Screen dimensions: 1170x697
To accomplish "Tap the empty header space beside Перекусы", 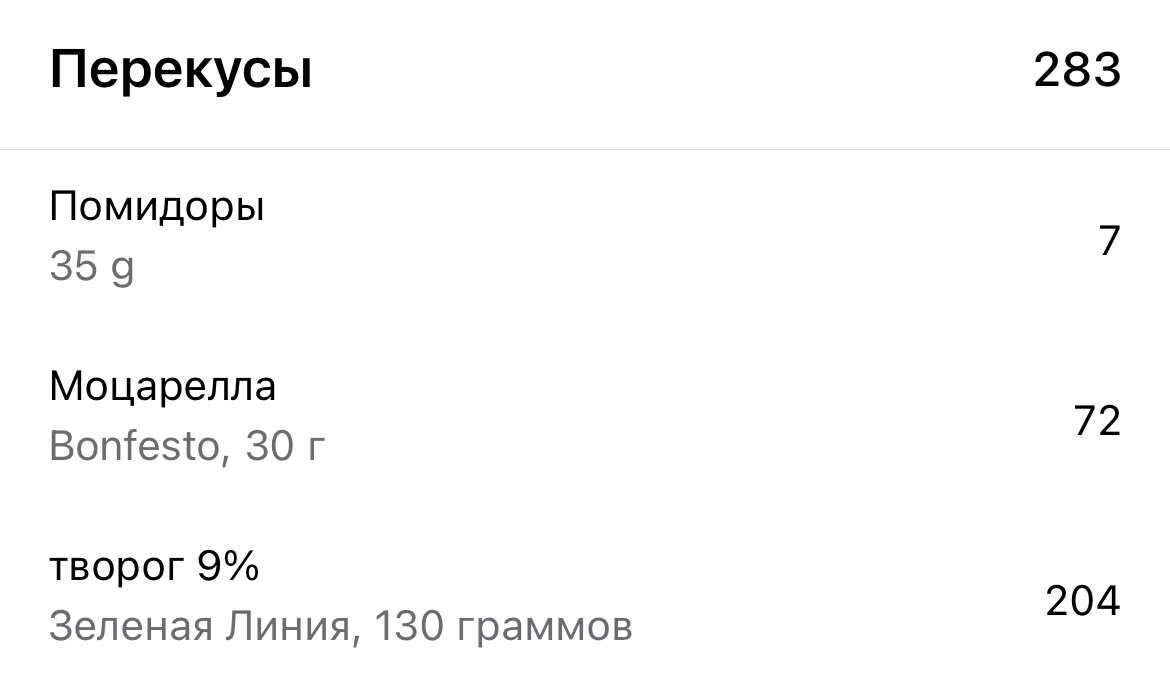I will pos(672,71).
